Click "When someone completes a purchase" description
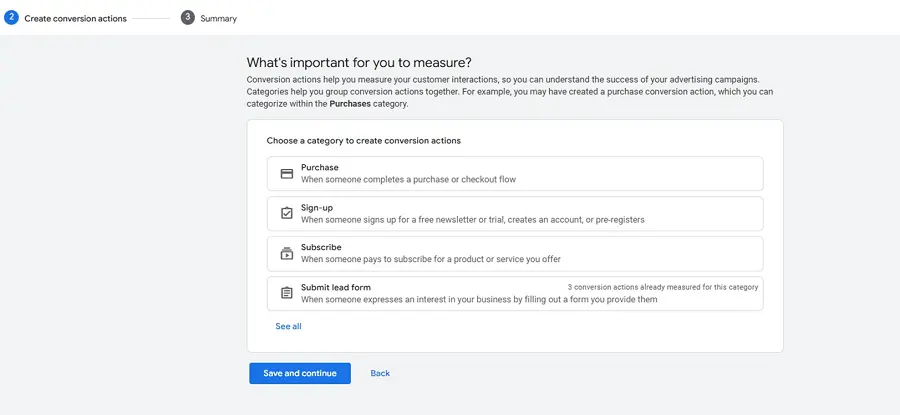The image size is (900, 415). coord(408,179)
